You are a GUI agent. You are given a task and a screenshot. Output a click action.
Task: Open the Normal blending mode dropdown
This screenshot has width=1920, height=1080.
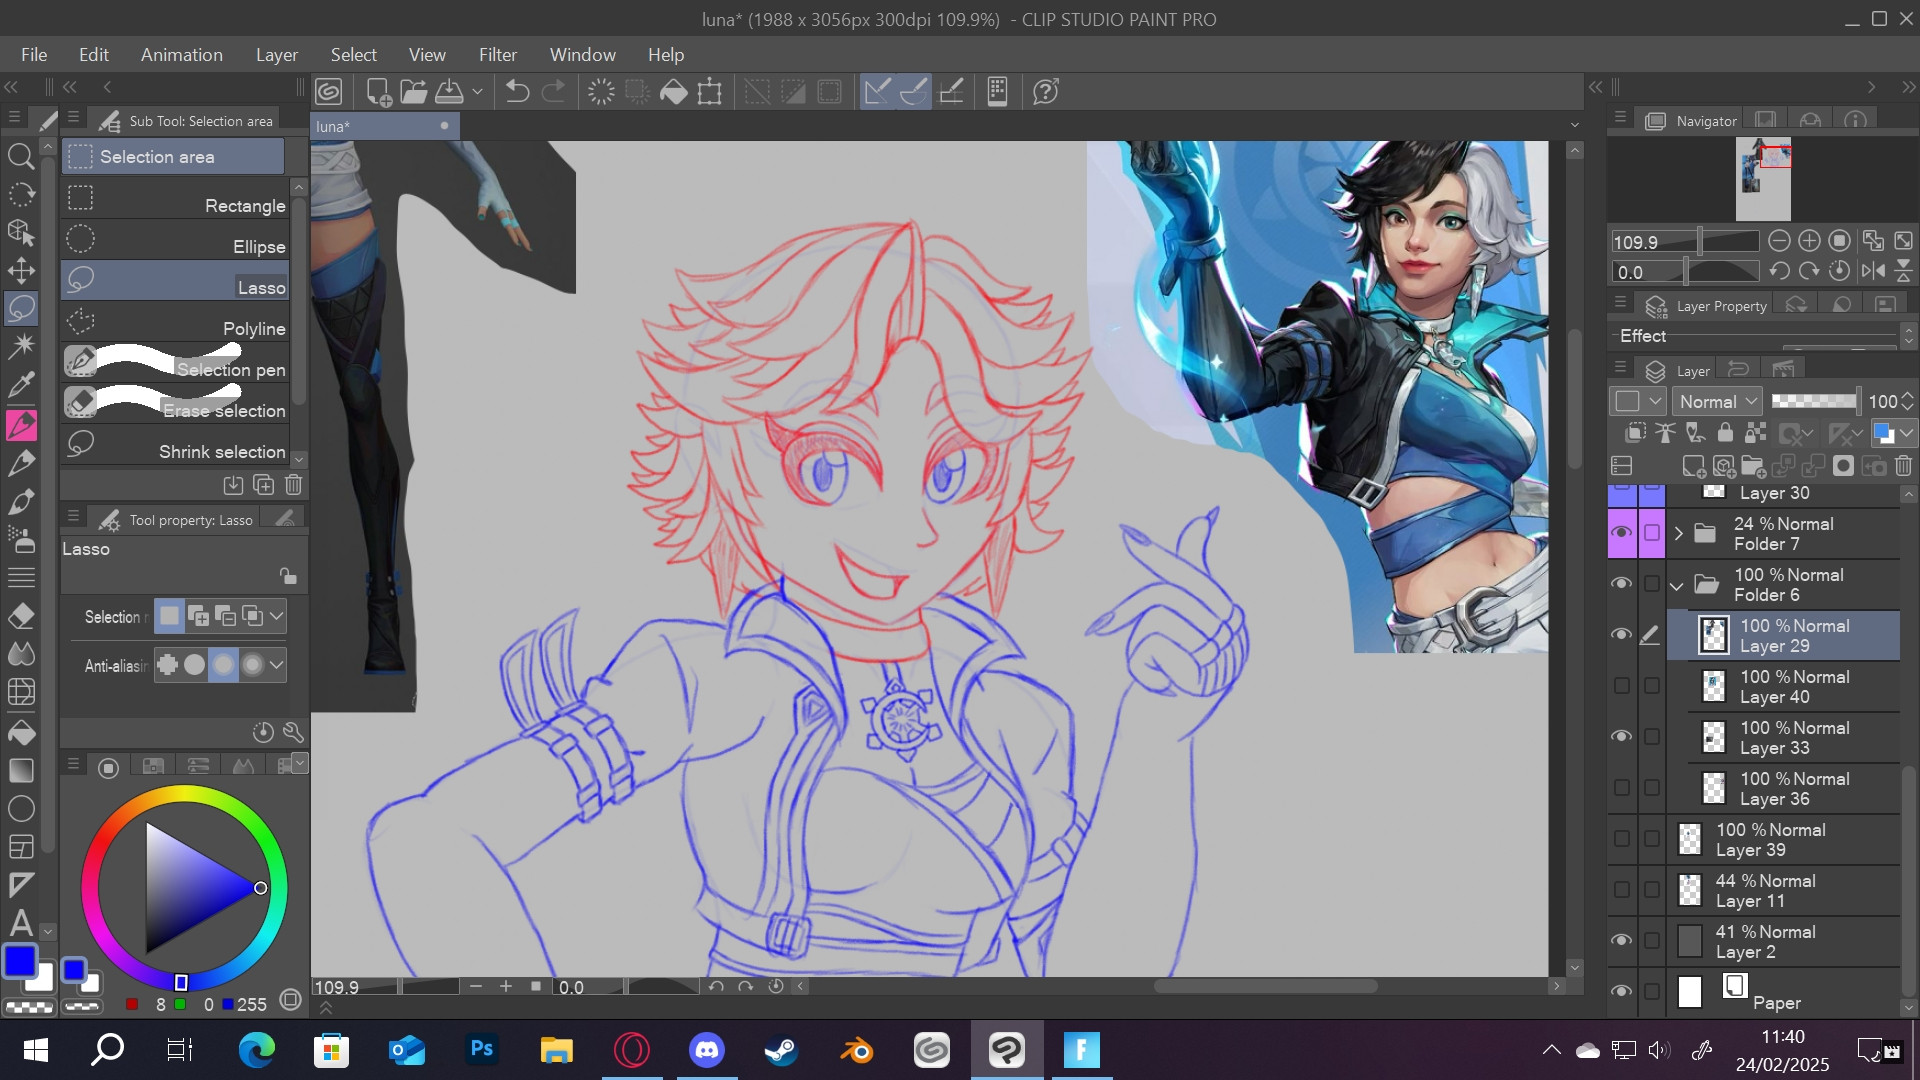[x=1717, y=401]
